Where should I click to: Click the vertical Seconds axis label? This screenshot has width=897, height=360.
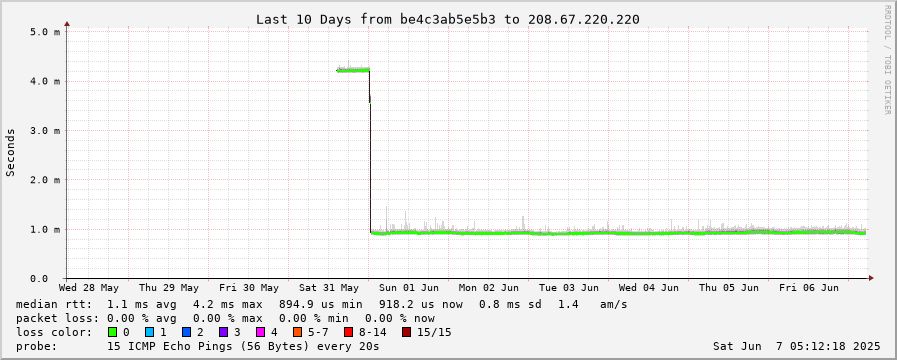10,152
